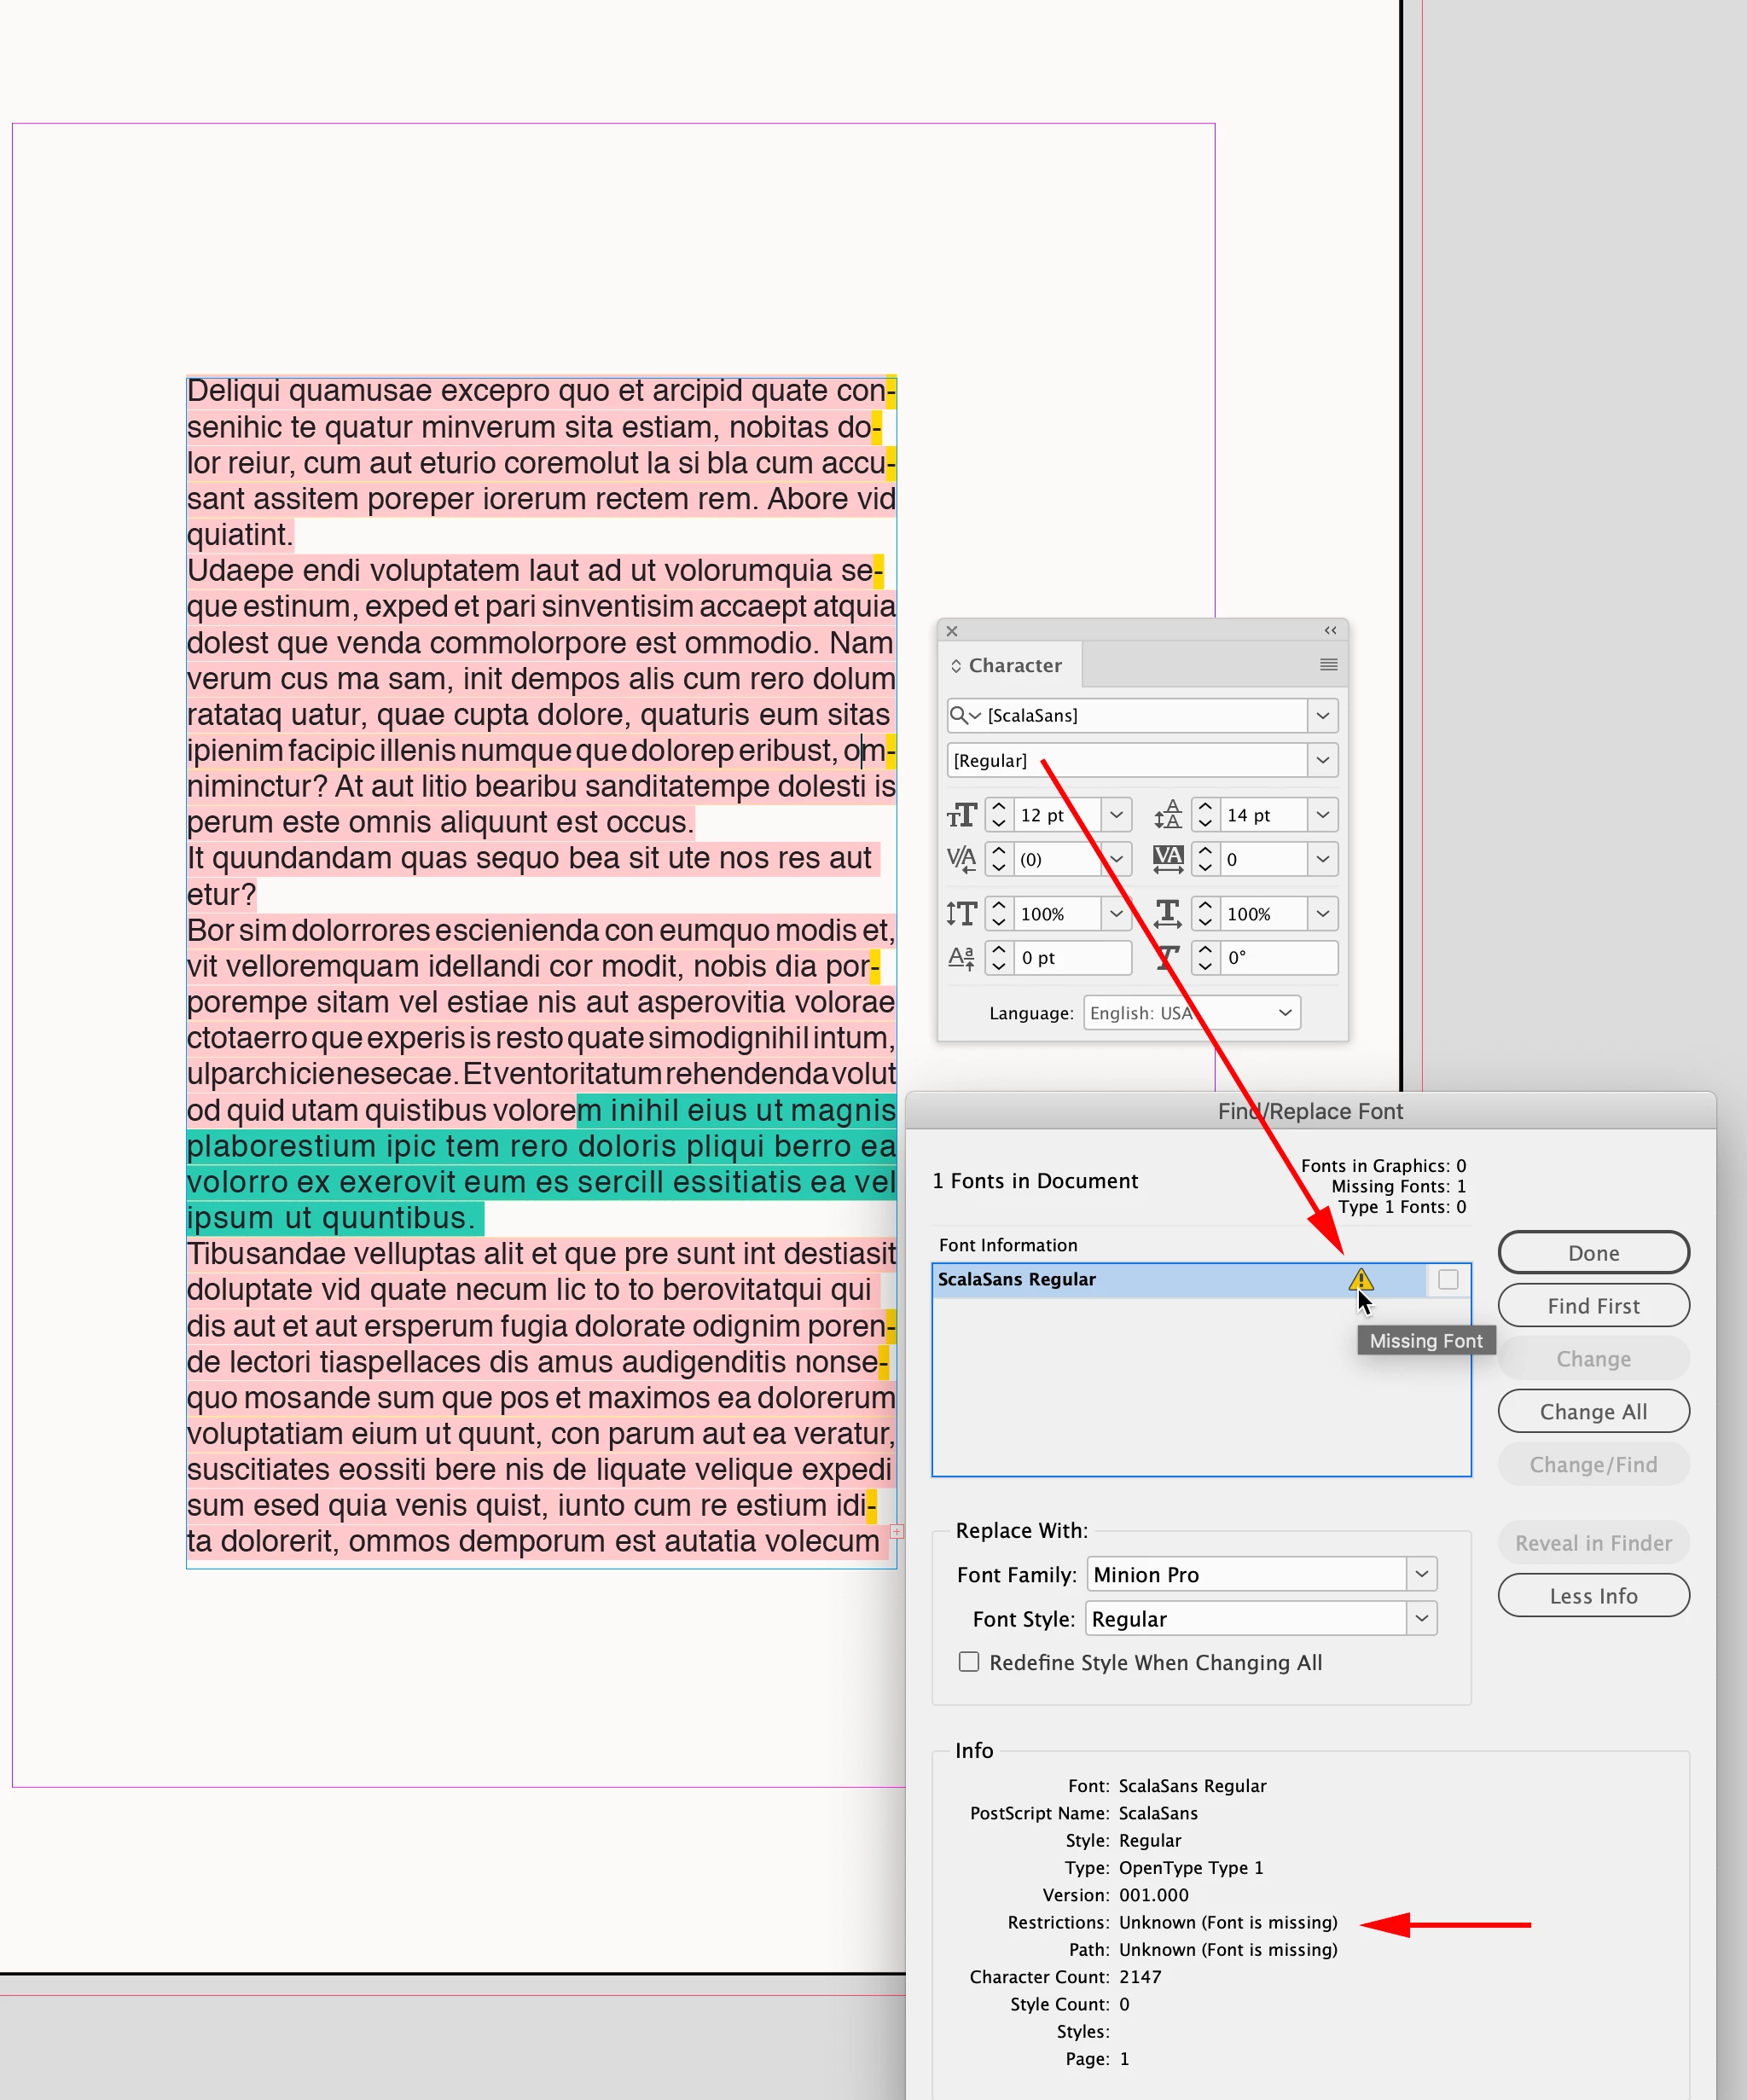Increase font size with up stepper
1747x2100 pixels.
pos(998,806)
